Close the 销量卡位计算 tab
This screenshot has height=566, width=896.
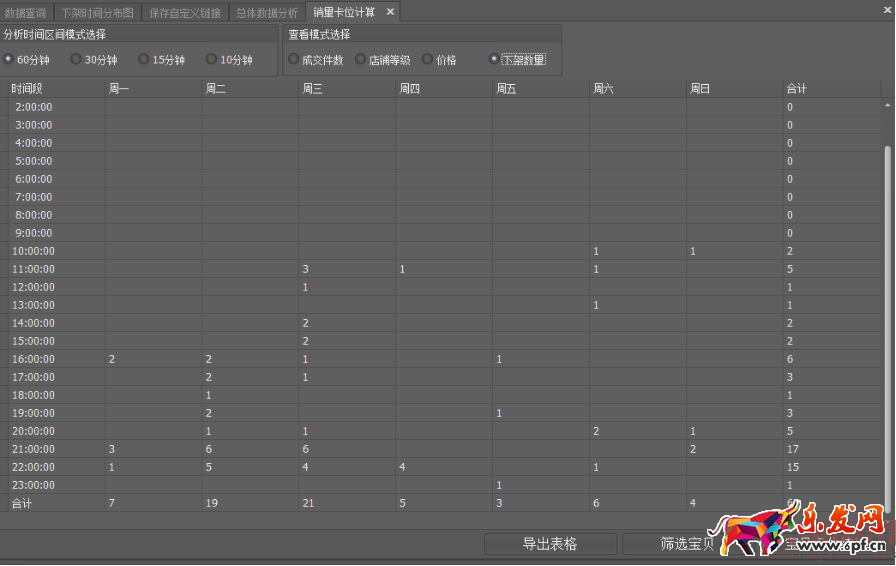[x=391, y=12]
